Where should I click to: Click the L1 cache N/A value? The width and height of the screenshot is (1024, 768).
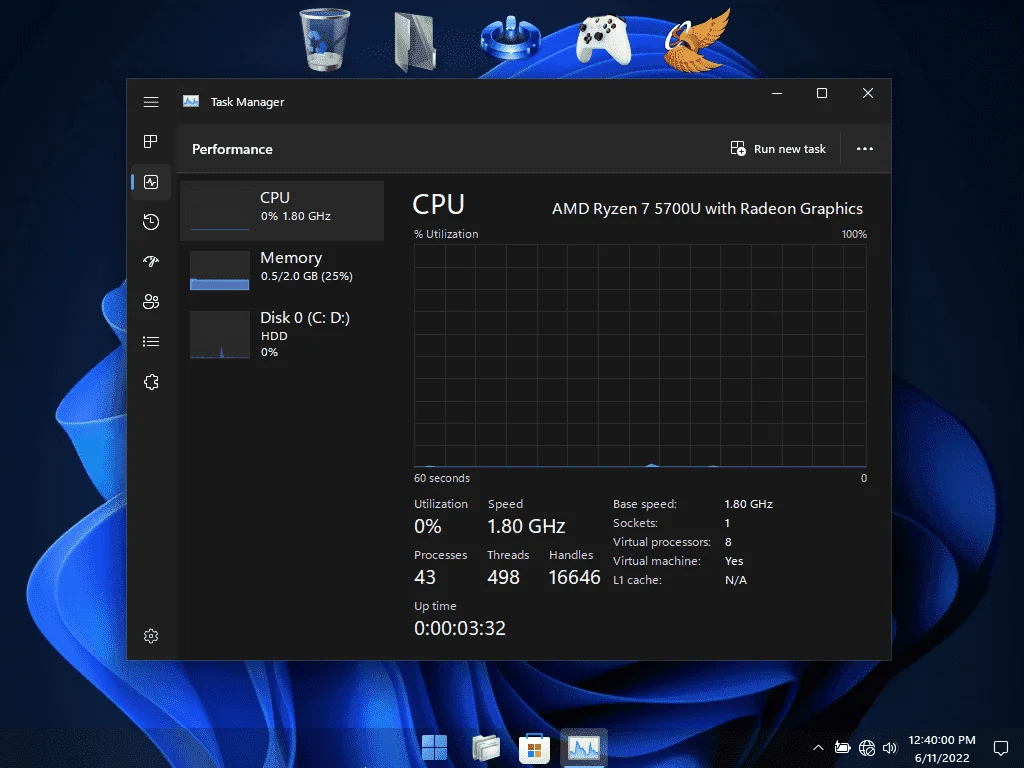tap(735, 580)
